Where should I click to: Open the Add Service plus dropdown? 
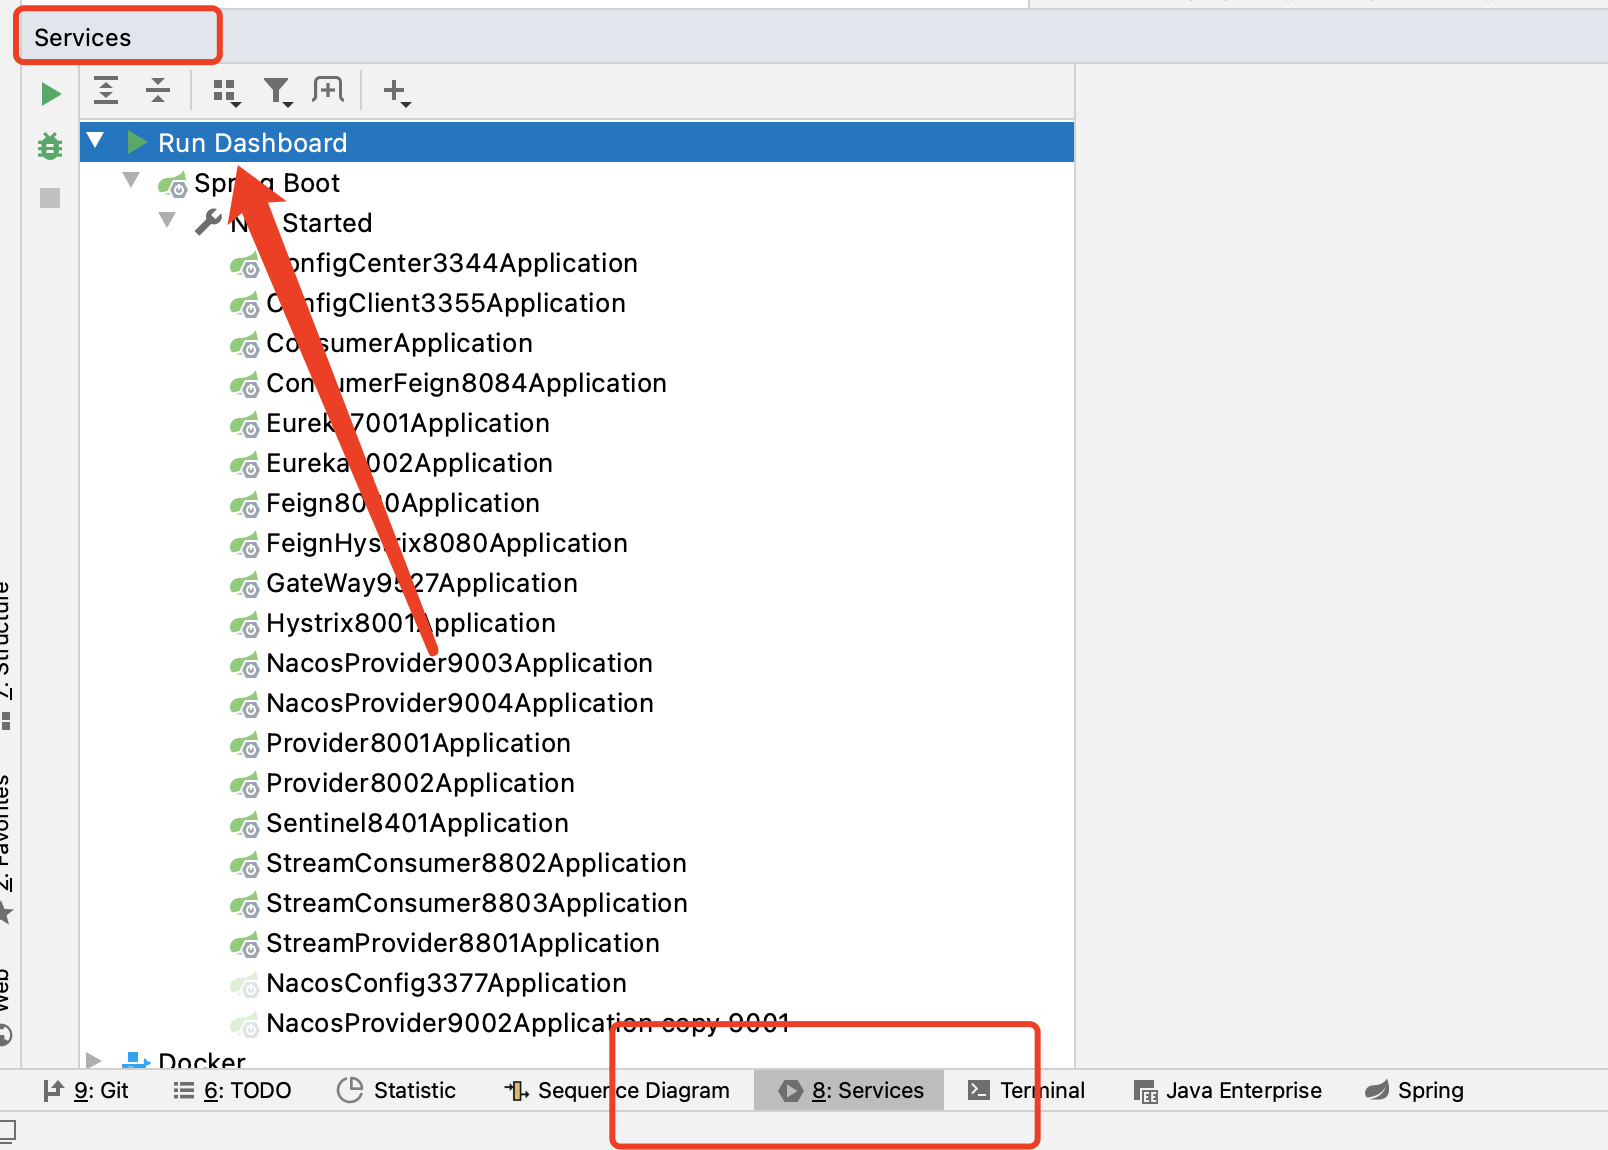click(397, 92)
